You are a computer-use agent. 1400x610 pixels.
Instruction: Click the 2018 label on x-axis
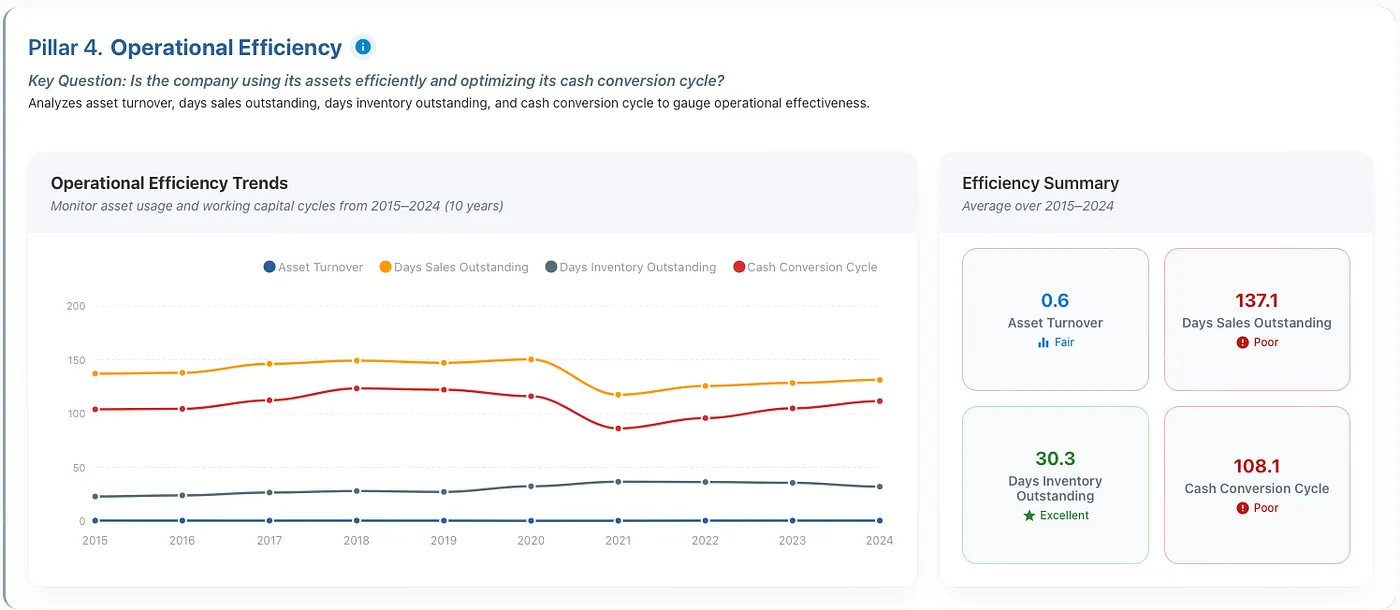(x=356, y=540)
